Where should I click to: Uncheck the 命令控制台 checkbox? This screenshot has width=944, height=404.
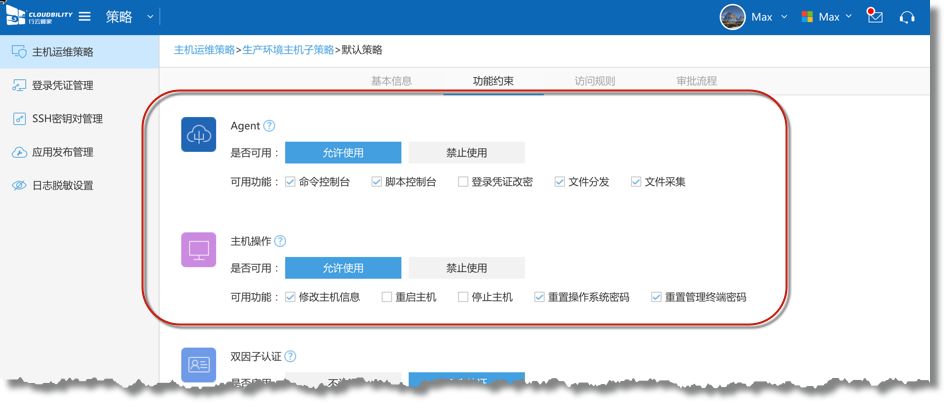coord(290,182)
